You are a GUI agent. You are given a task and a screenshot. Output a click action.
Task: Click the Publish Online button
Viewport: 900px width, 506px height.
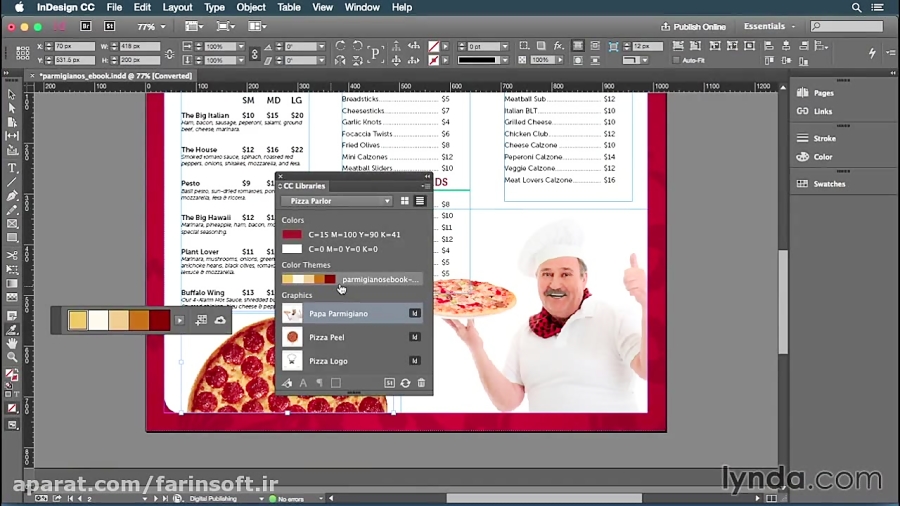pyautogui.click(x=693, y=26)
